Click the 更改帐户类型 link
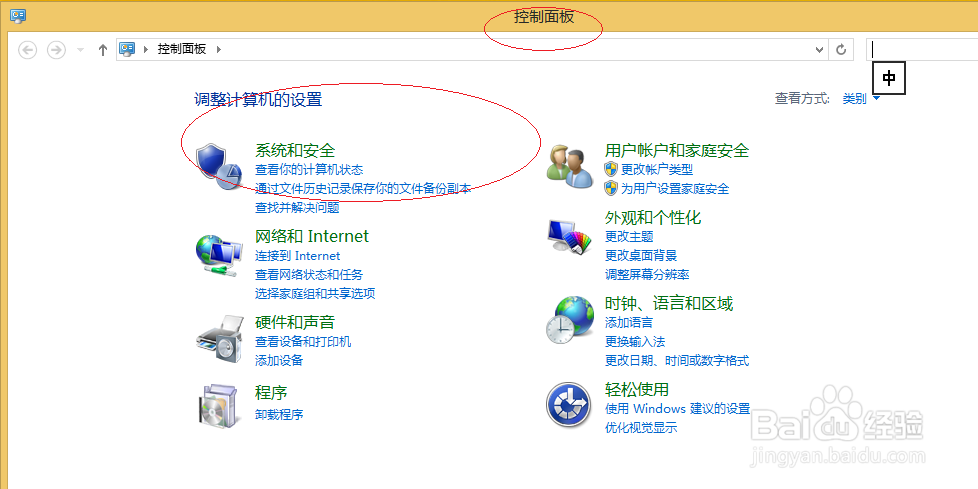The width and height of the screenshot is (978, 489). (x=657, y=170)
